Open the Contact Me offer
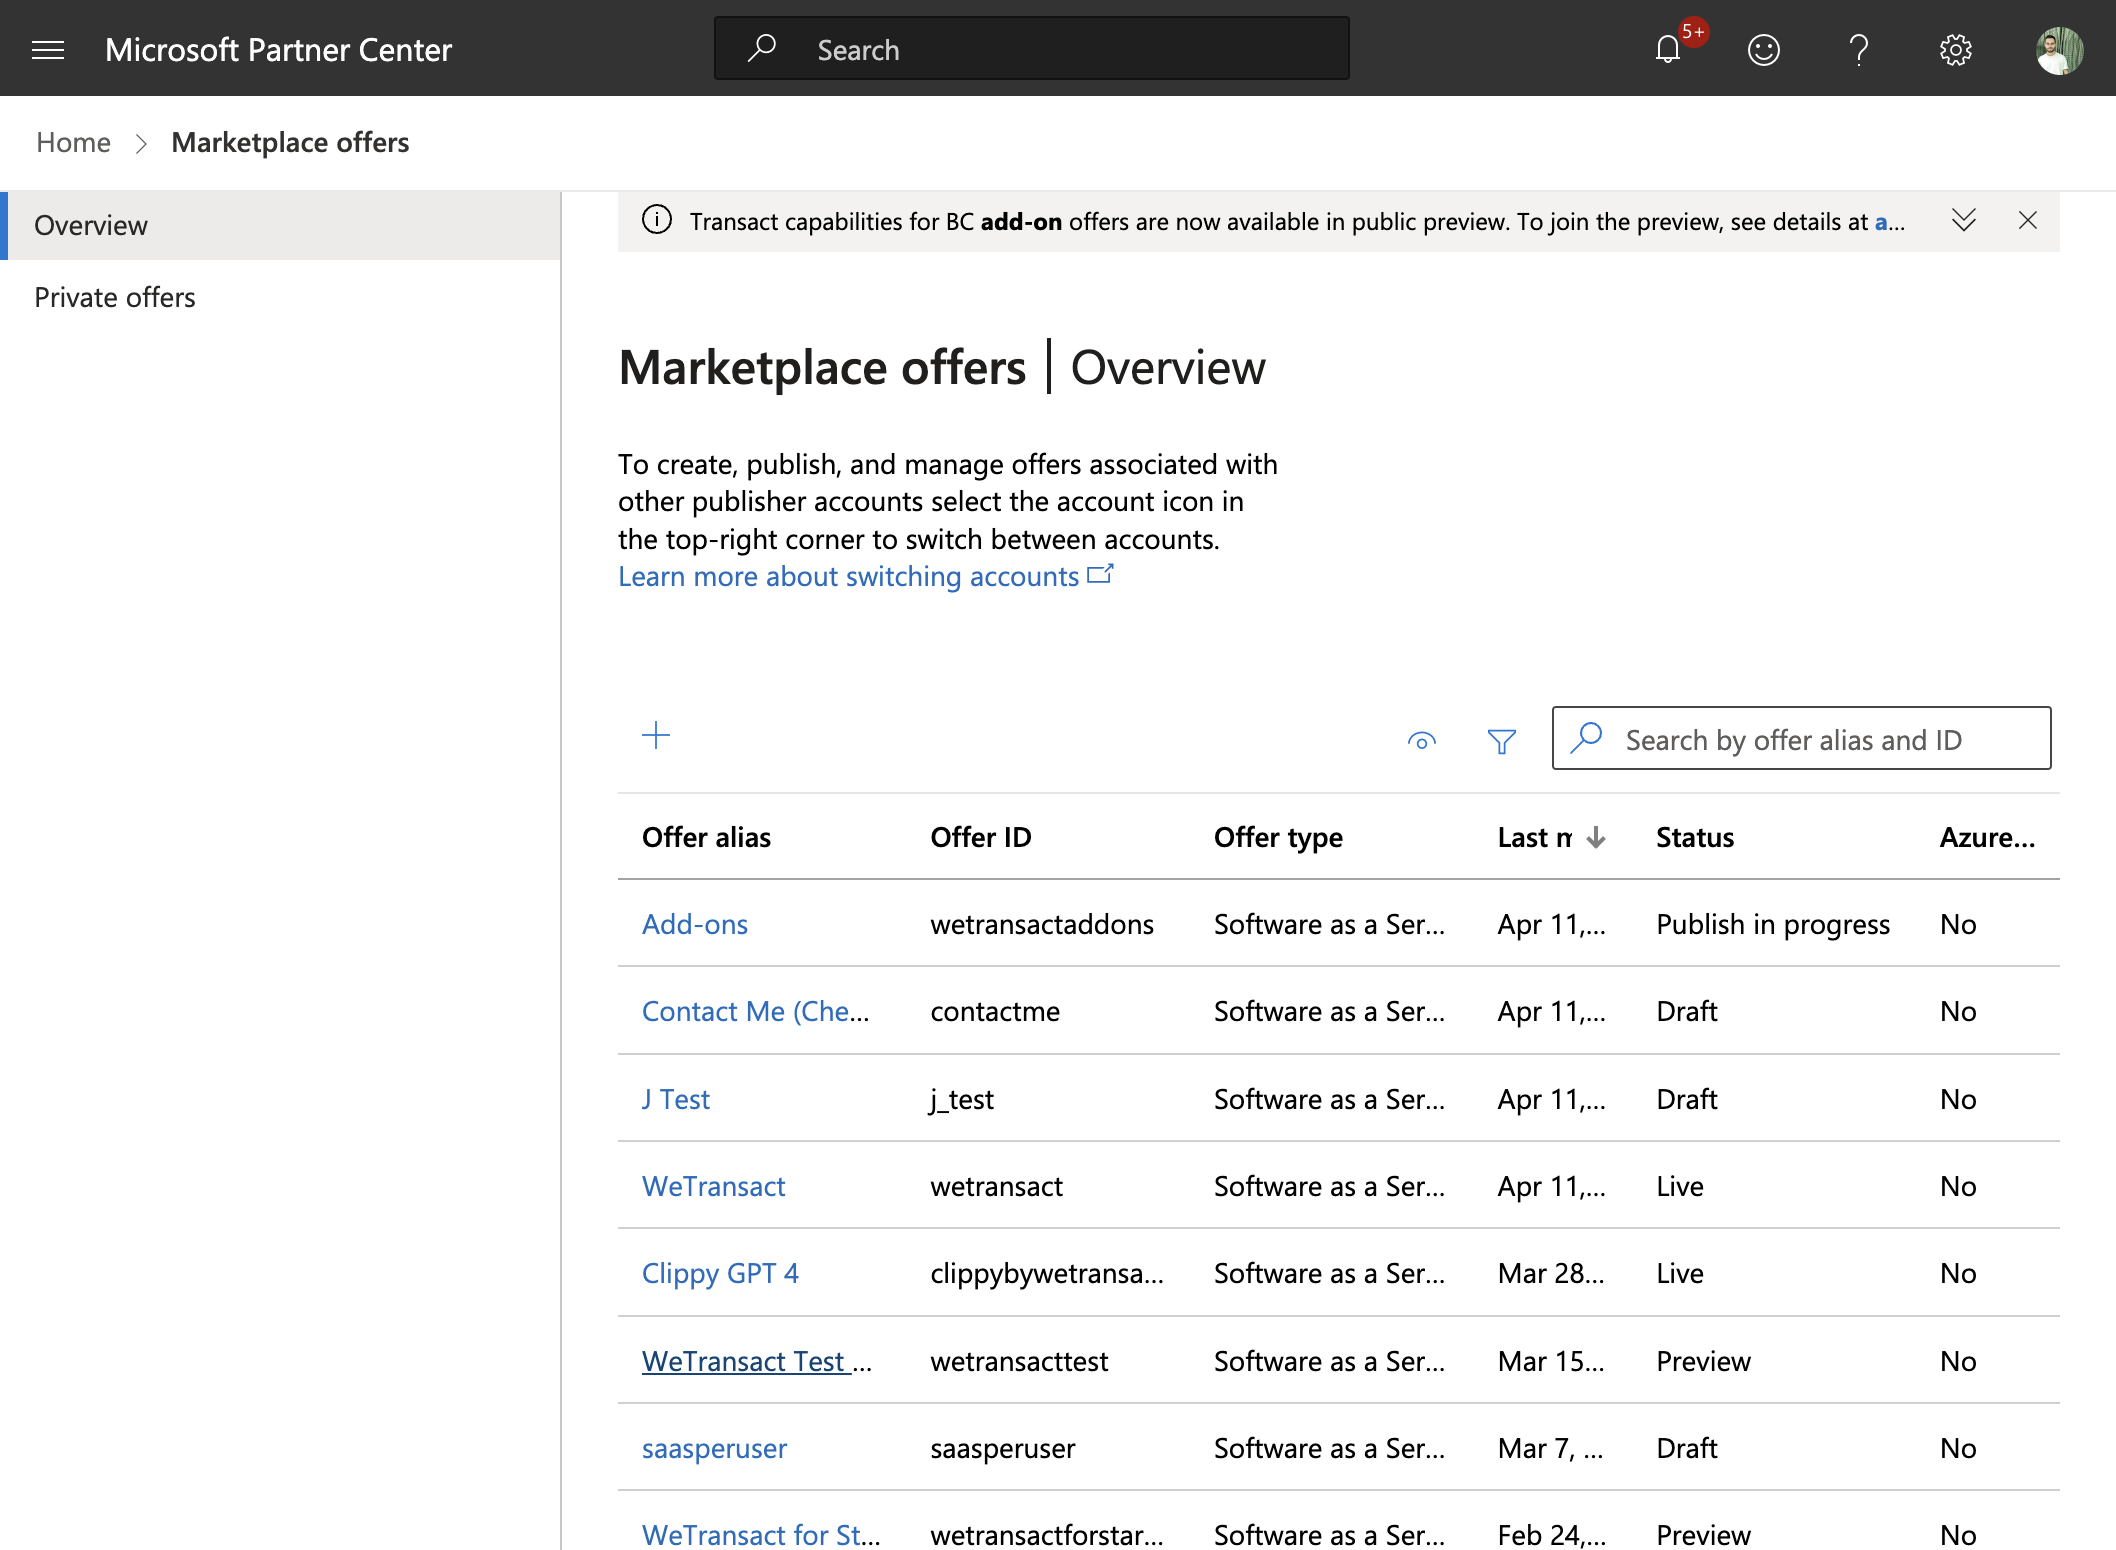Screen dimensions: 2116x1550 click(756, 1011)
